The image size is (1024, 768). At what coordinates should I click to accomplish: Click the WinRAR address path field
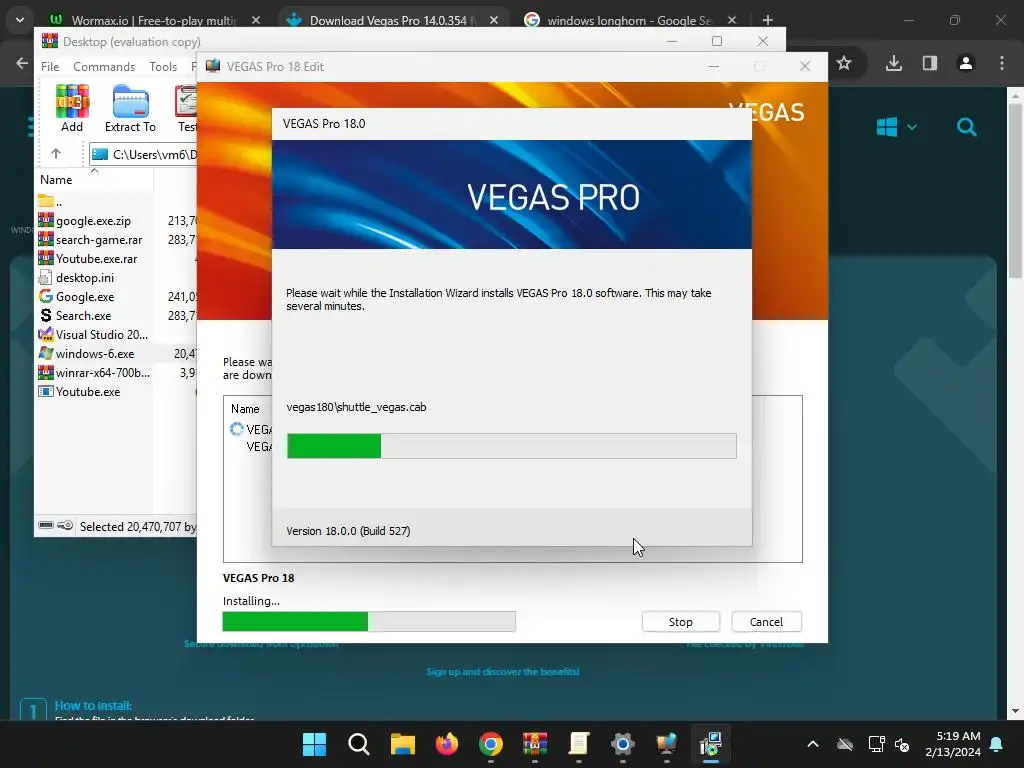pos(143,154)
